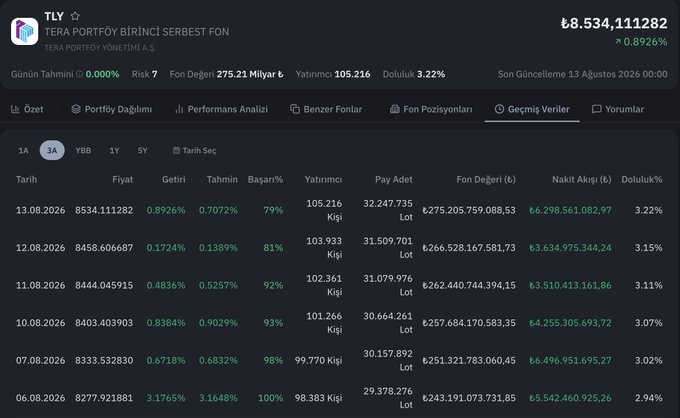Click the header price ₺8.534,111282
Screen dimensions: 680x418
[614, 23]
